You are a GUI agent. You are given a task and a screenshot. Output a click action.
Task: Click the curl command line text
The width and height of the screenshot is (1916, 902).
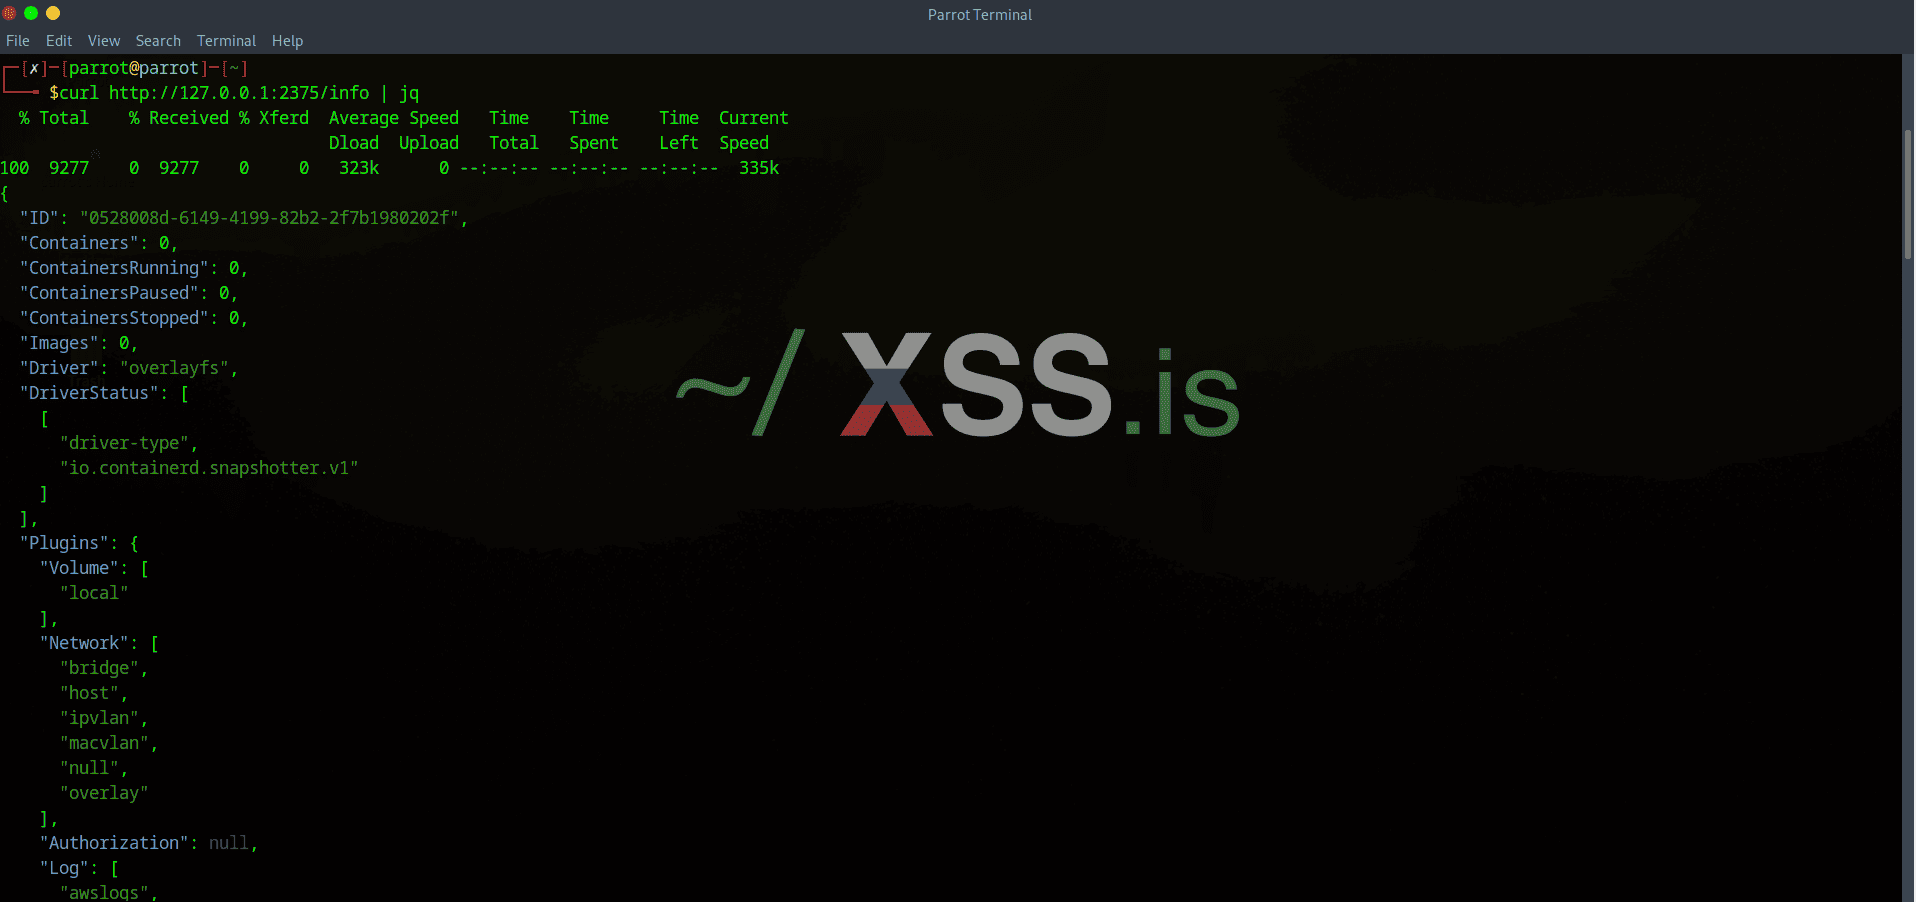click(239, 93)
